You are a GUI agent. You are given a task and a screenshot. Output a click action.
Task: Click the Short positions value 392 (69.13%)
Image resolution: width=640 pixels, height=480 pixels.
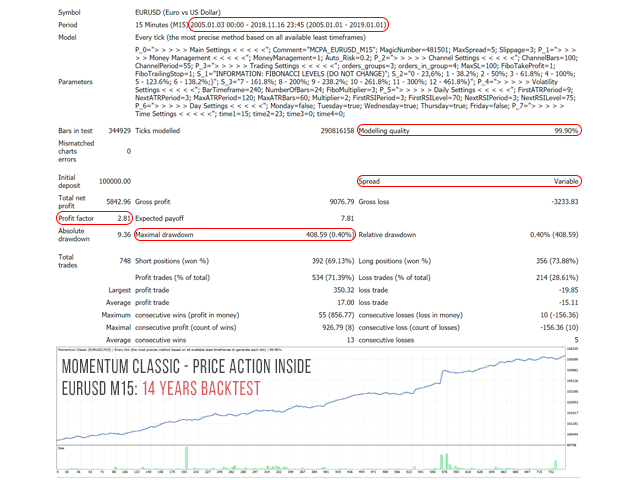point(333,261)
